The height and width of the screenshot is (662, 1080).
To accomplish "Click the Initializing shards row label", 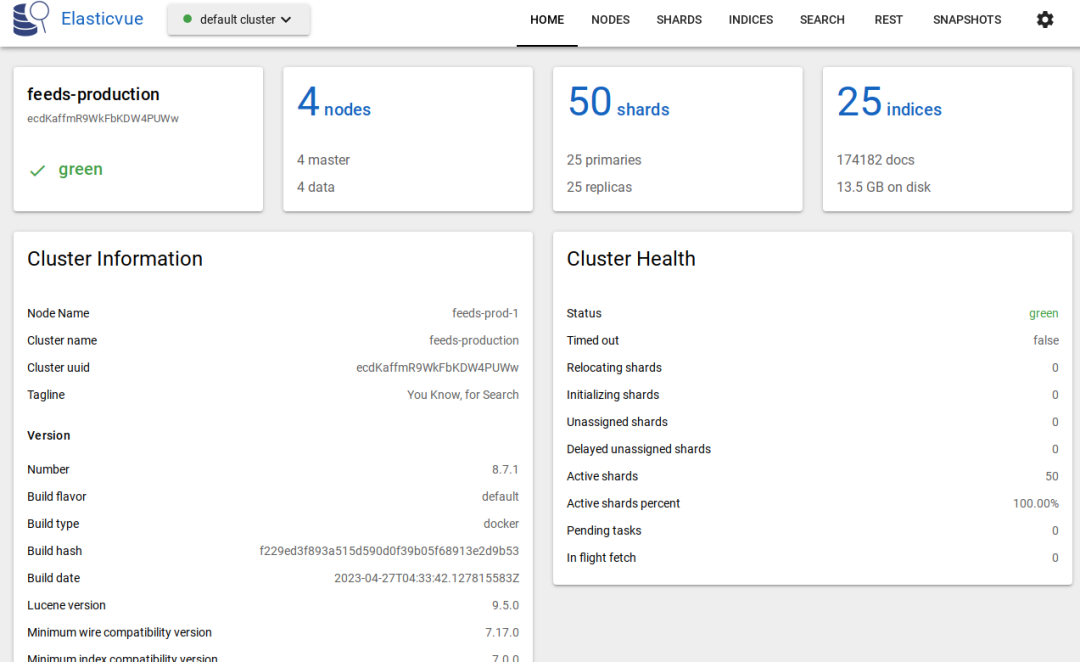I will pos(612,395).
